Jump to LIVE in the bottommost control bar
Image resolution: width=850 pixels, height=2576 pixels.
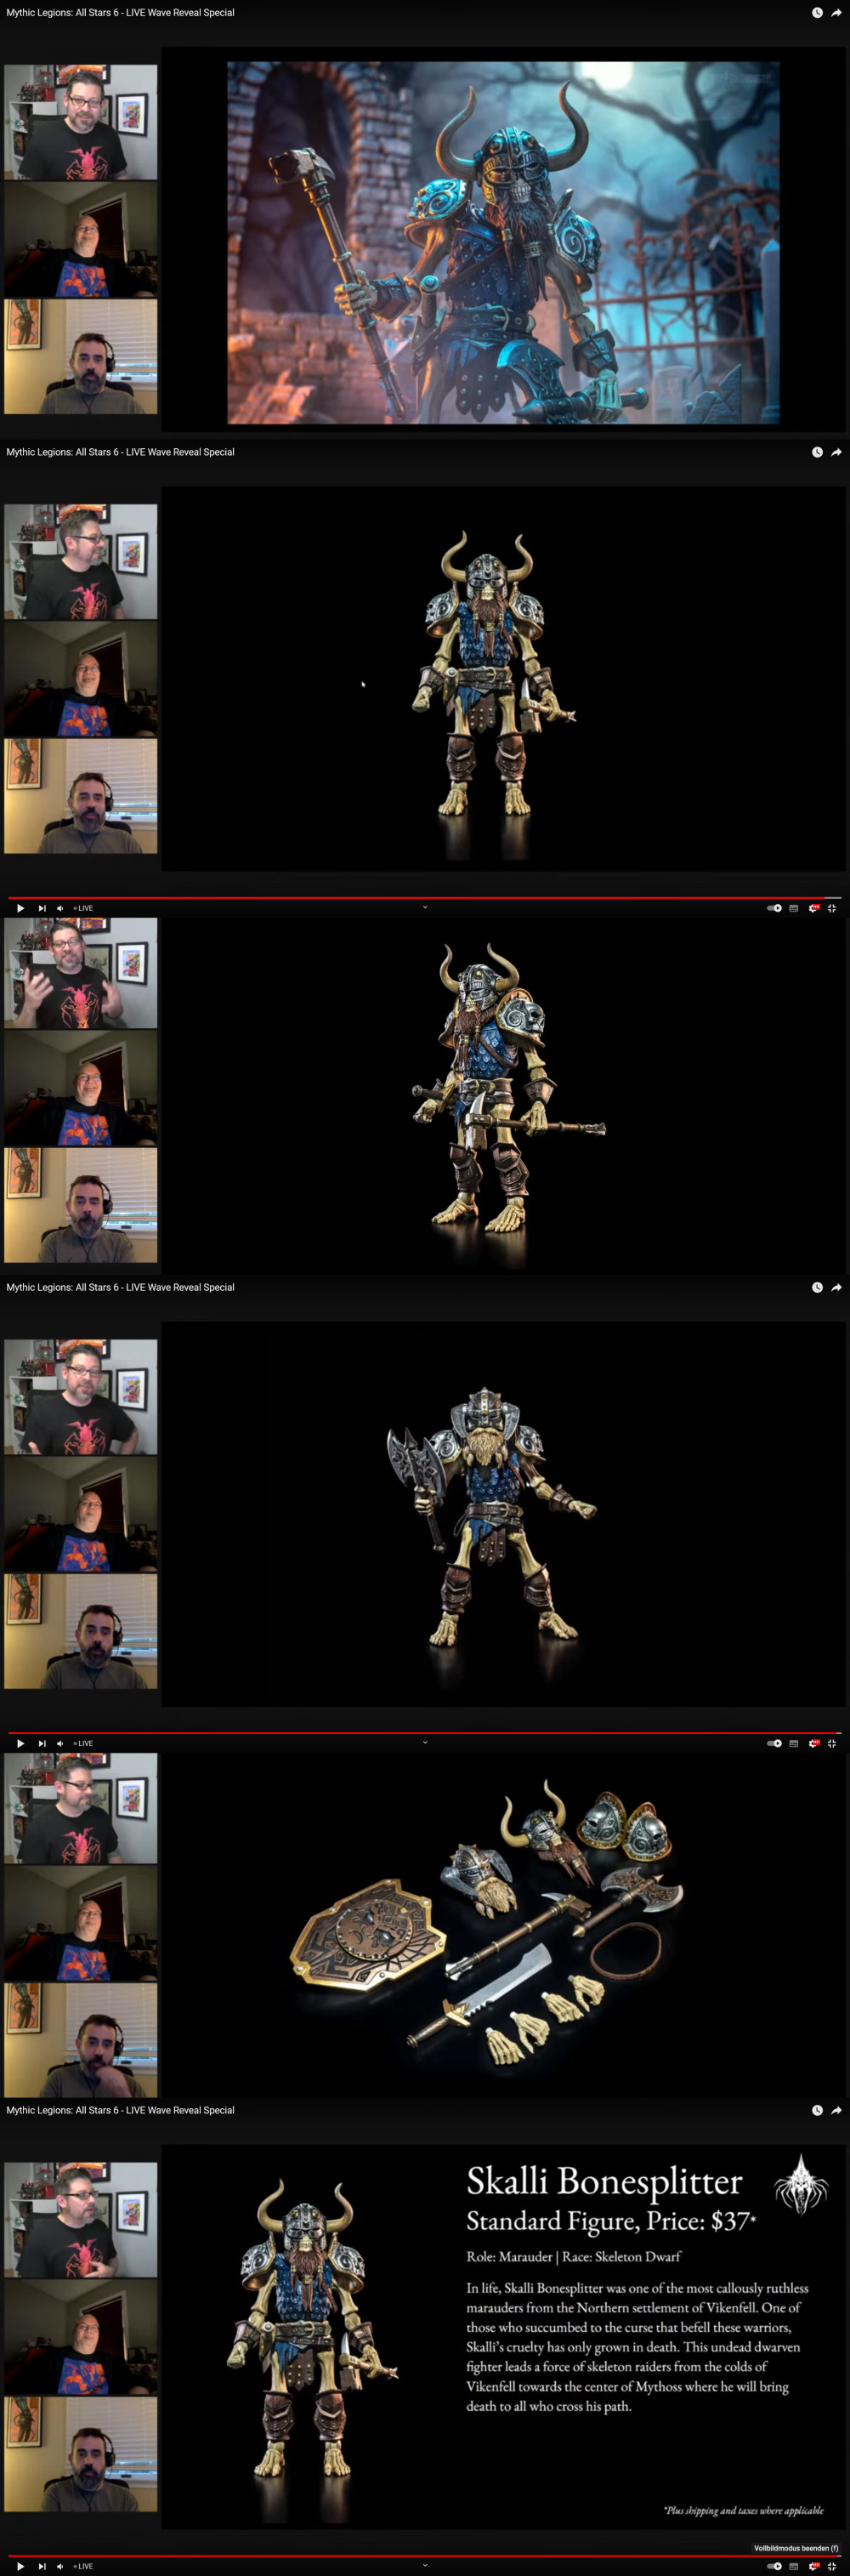coord(83,2566)
